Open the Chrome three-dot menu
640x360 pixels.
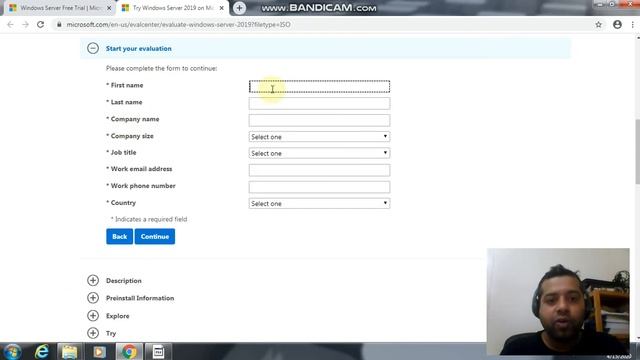[633, 24]
